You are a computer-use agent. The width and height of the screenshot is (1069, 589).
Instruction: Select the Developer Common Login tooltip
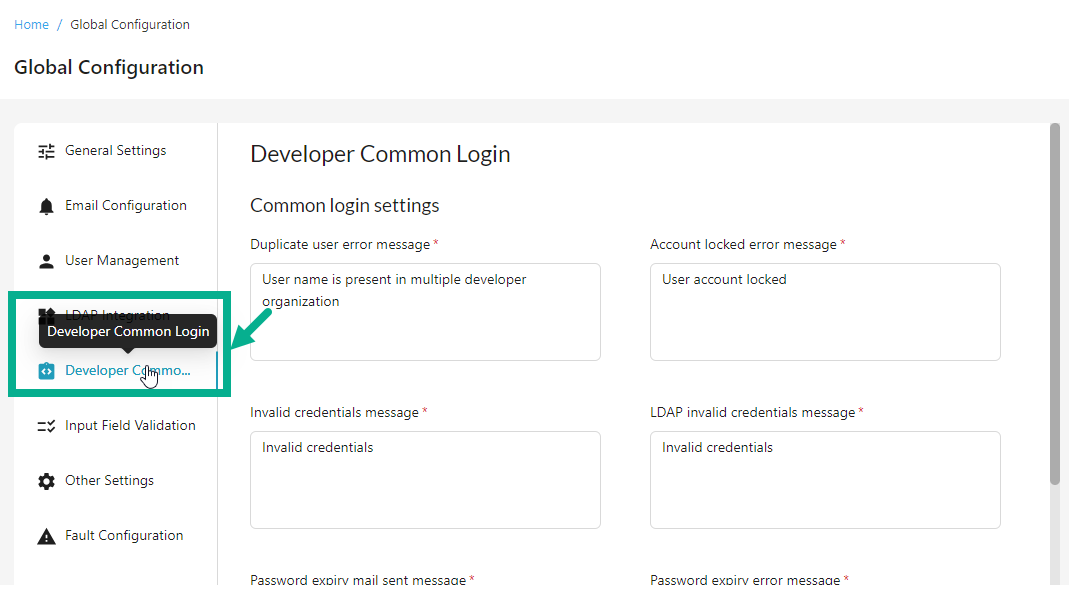coord(128,331)
